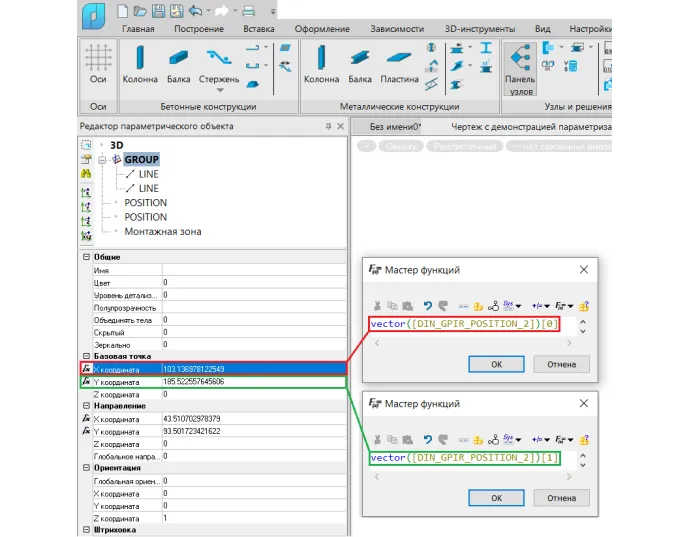Switch to the Построение ribbon tab
This screenshot has width=688, height=537.
(199, 29)
